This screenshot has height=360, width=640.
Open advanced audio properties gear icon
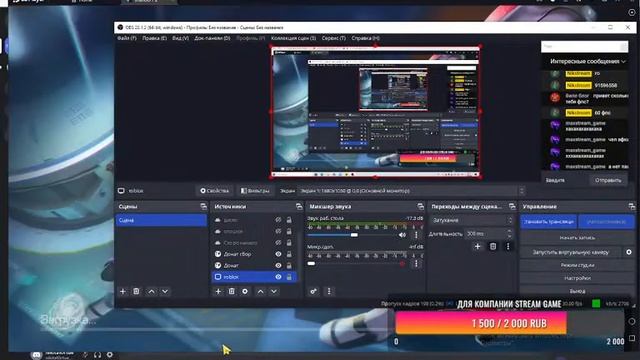pyautogui.click(x=313, y=291)
